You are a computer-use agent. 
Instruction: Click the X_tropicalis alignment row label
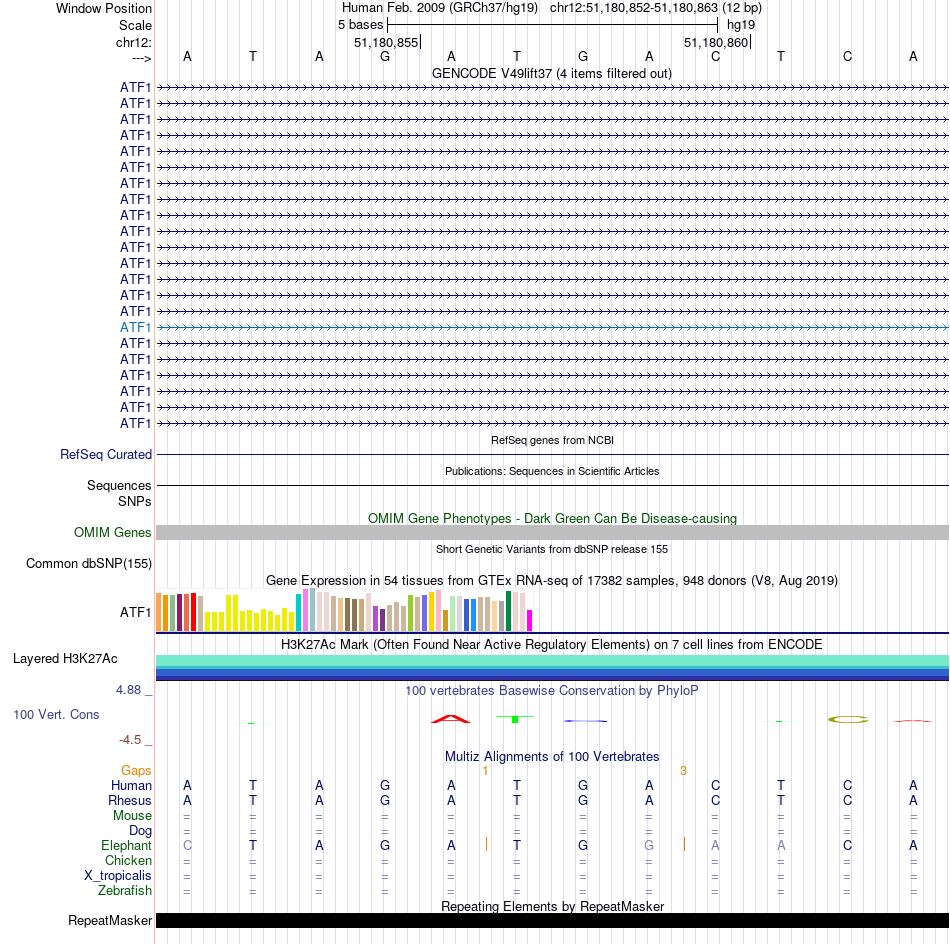118,876
